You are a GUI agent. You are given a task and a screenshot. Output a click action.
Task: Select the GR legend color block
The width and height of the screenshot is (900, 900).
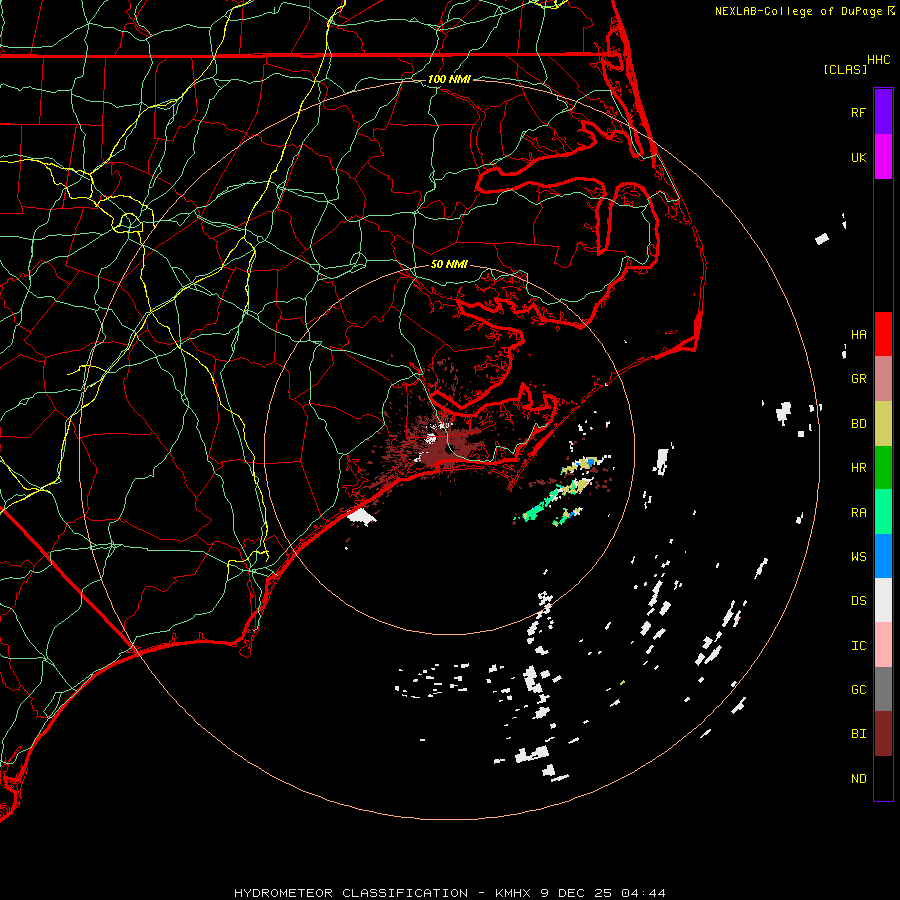[x=883, y=379]
